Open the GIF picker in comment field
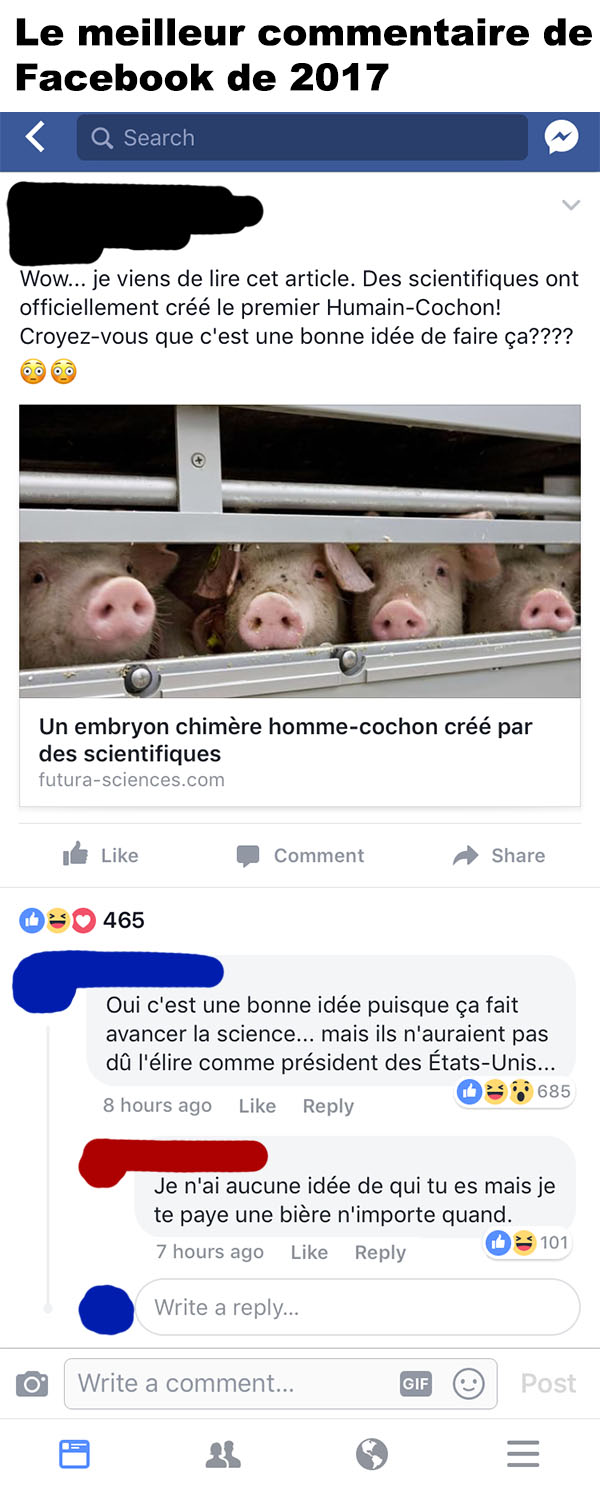 [415, 1383]
